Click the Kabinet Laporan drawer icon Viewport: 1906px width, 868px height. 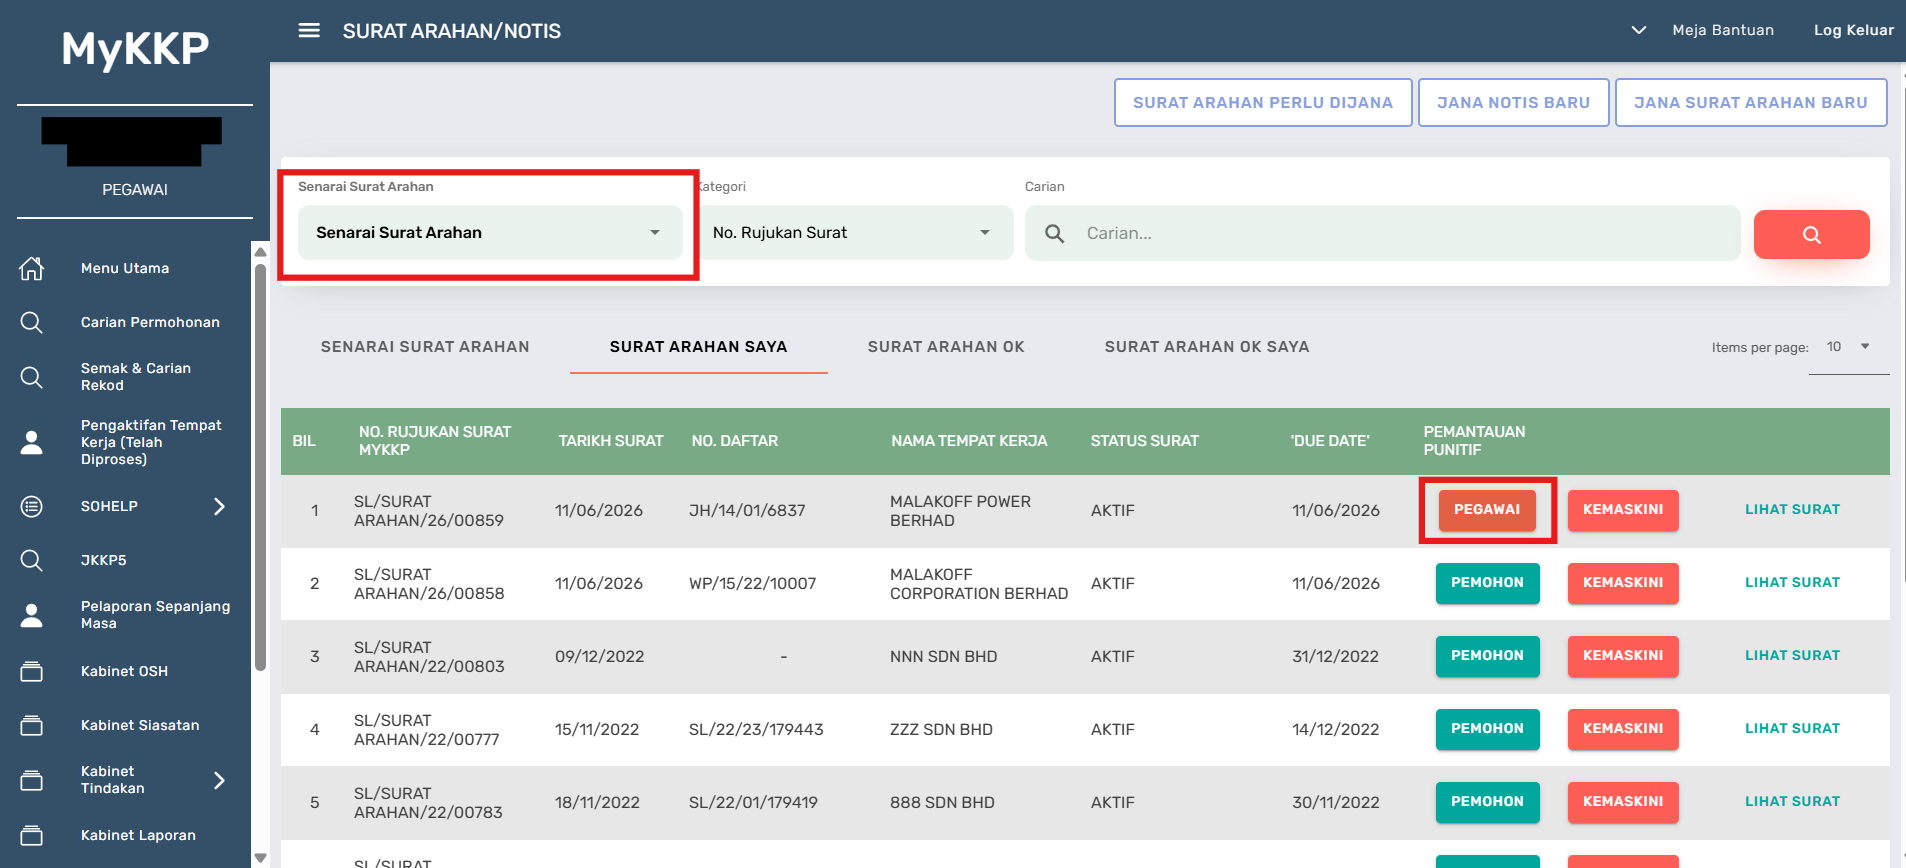(x=32, y=835)
